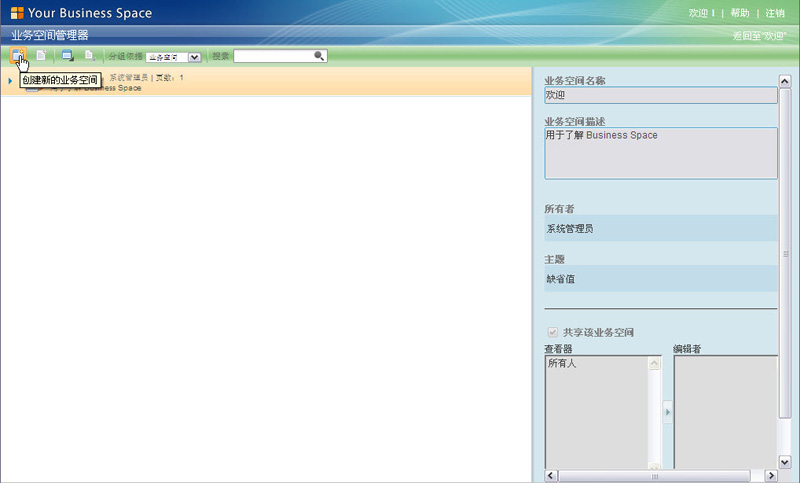Expand the 欢迎 business space row triangle

click(10, 81)
